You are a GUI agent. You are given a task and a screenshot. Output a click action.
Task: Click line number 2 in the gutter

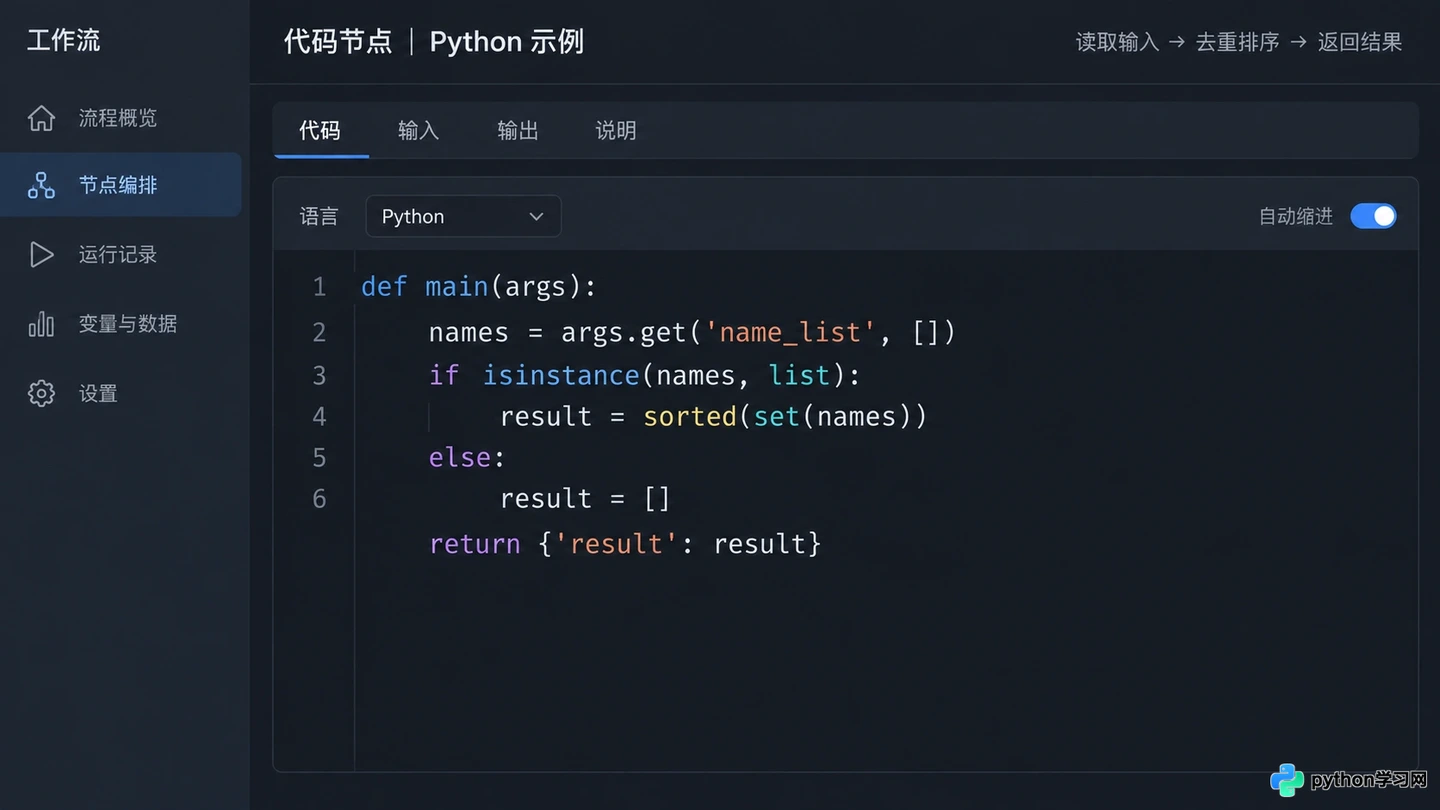tap(320, 332)
